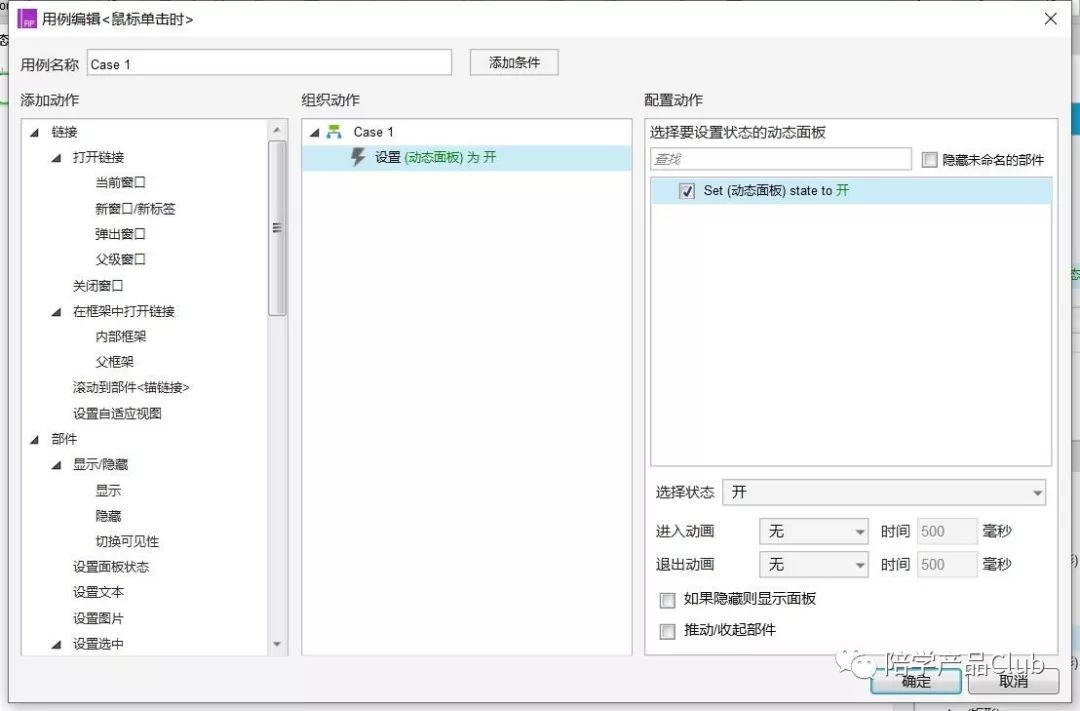This screenshot has height=711, width=1080.
Task: Click the lightning bolt action icon
Action: click(x=358, y=157)
